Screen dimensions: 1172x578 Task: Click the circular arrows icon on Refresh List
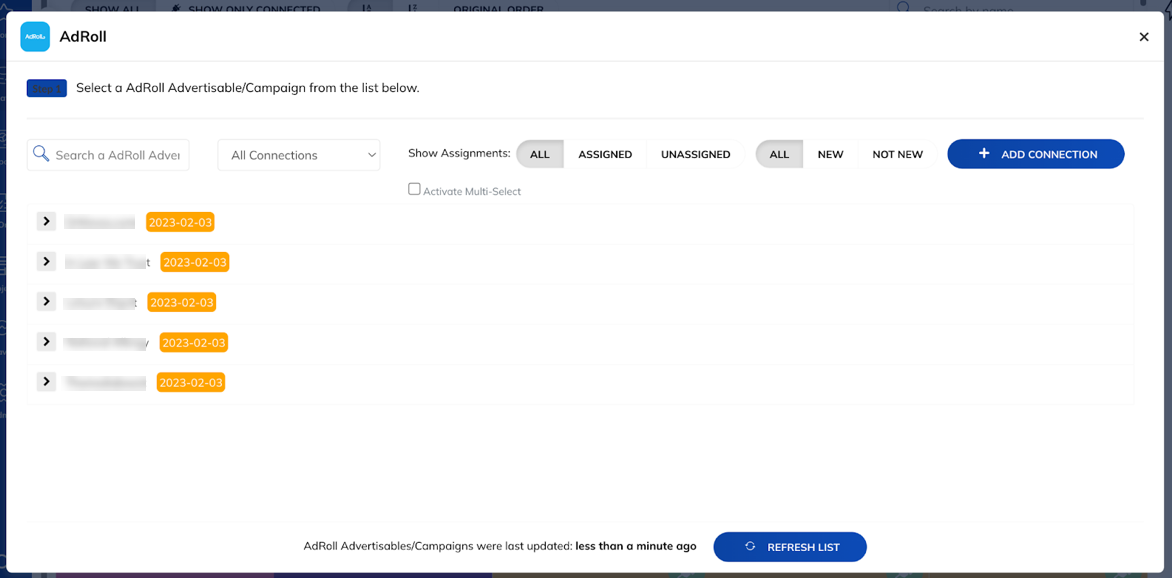(750, 547)
